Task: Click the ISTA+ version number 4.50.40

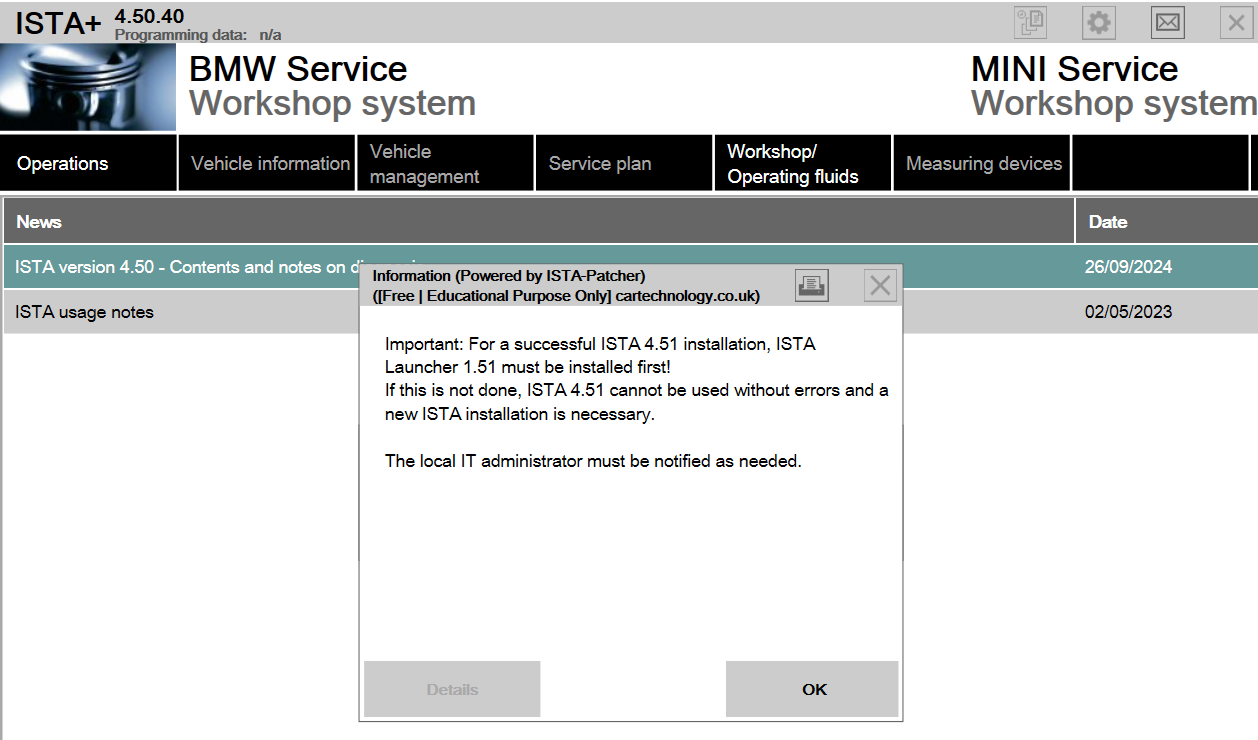Action: [x=149, y=16]
